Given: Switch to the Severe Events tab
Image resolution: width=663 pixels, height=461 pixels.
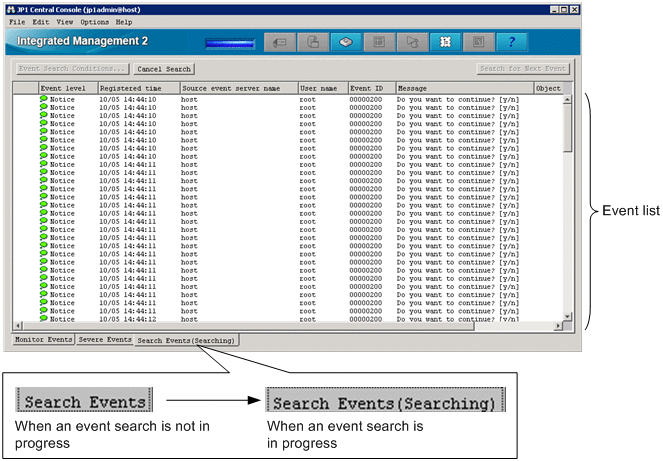Looking at the screenshot, I should (105, 340).
